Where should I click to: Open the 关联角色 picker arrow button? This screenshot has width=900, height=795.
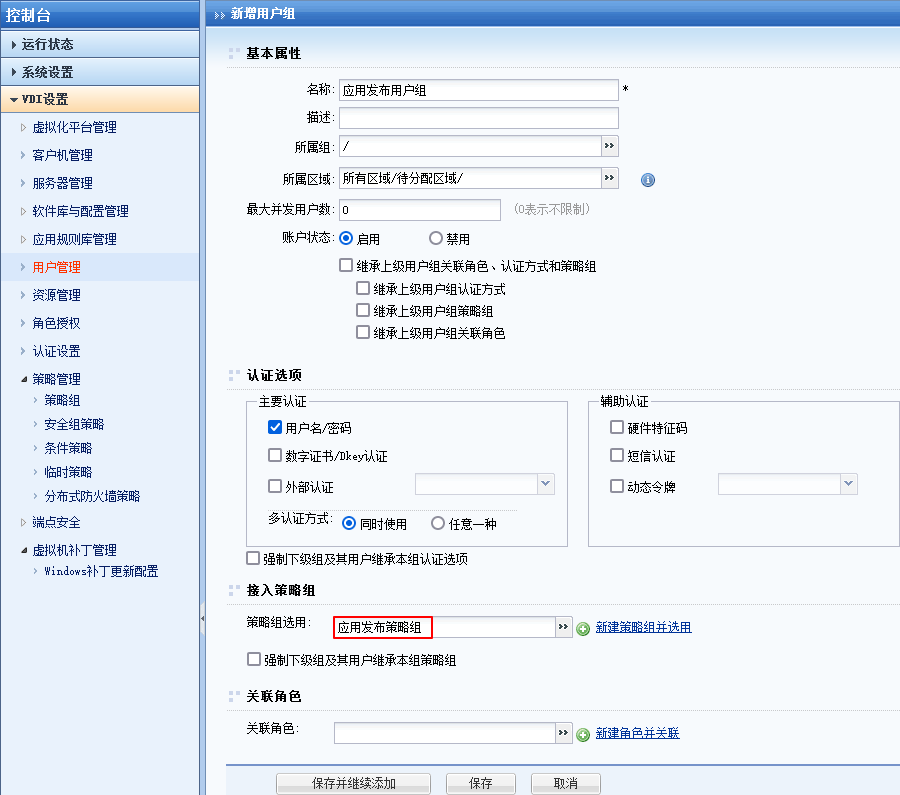click(x=563, y=733)
